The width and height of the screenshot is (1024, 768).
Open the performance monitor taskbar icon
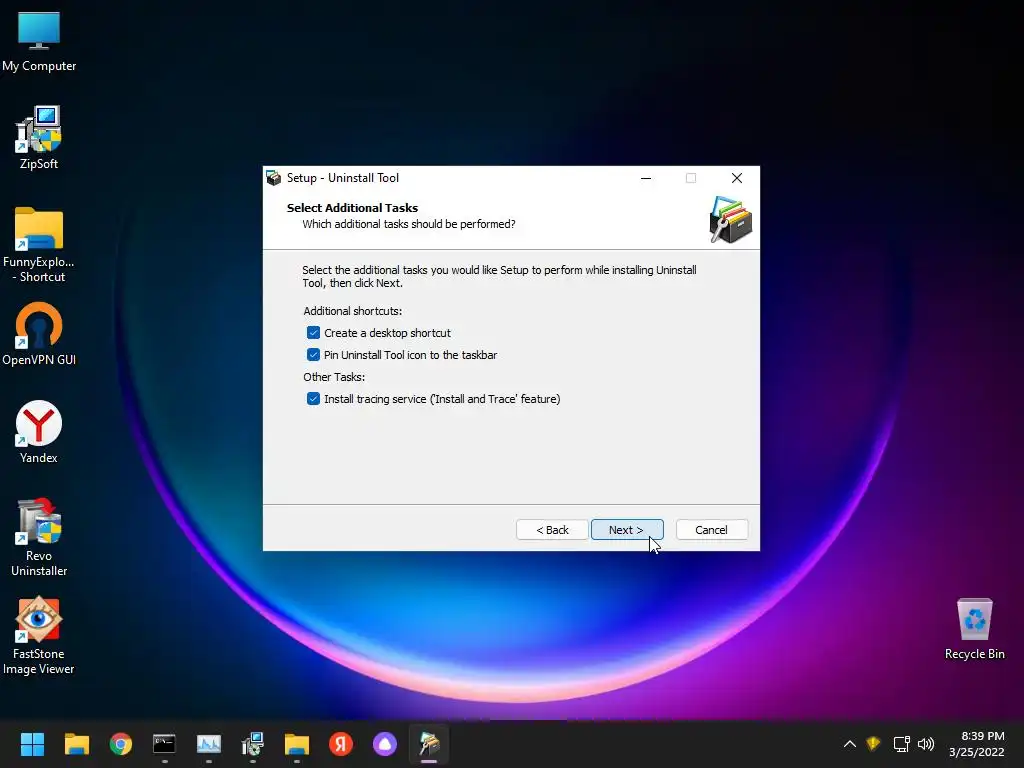(x=209, y=744)
